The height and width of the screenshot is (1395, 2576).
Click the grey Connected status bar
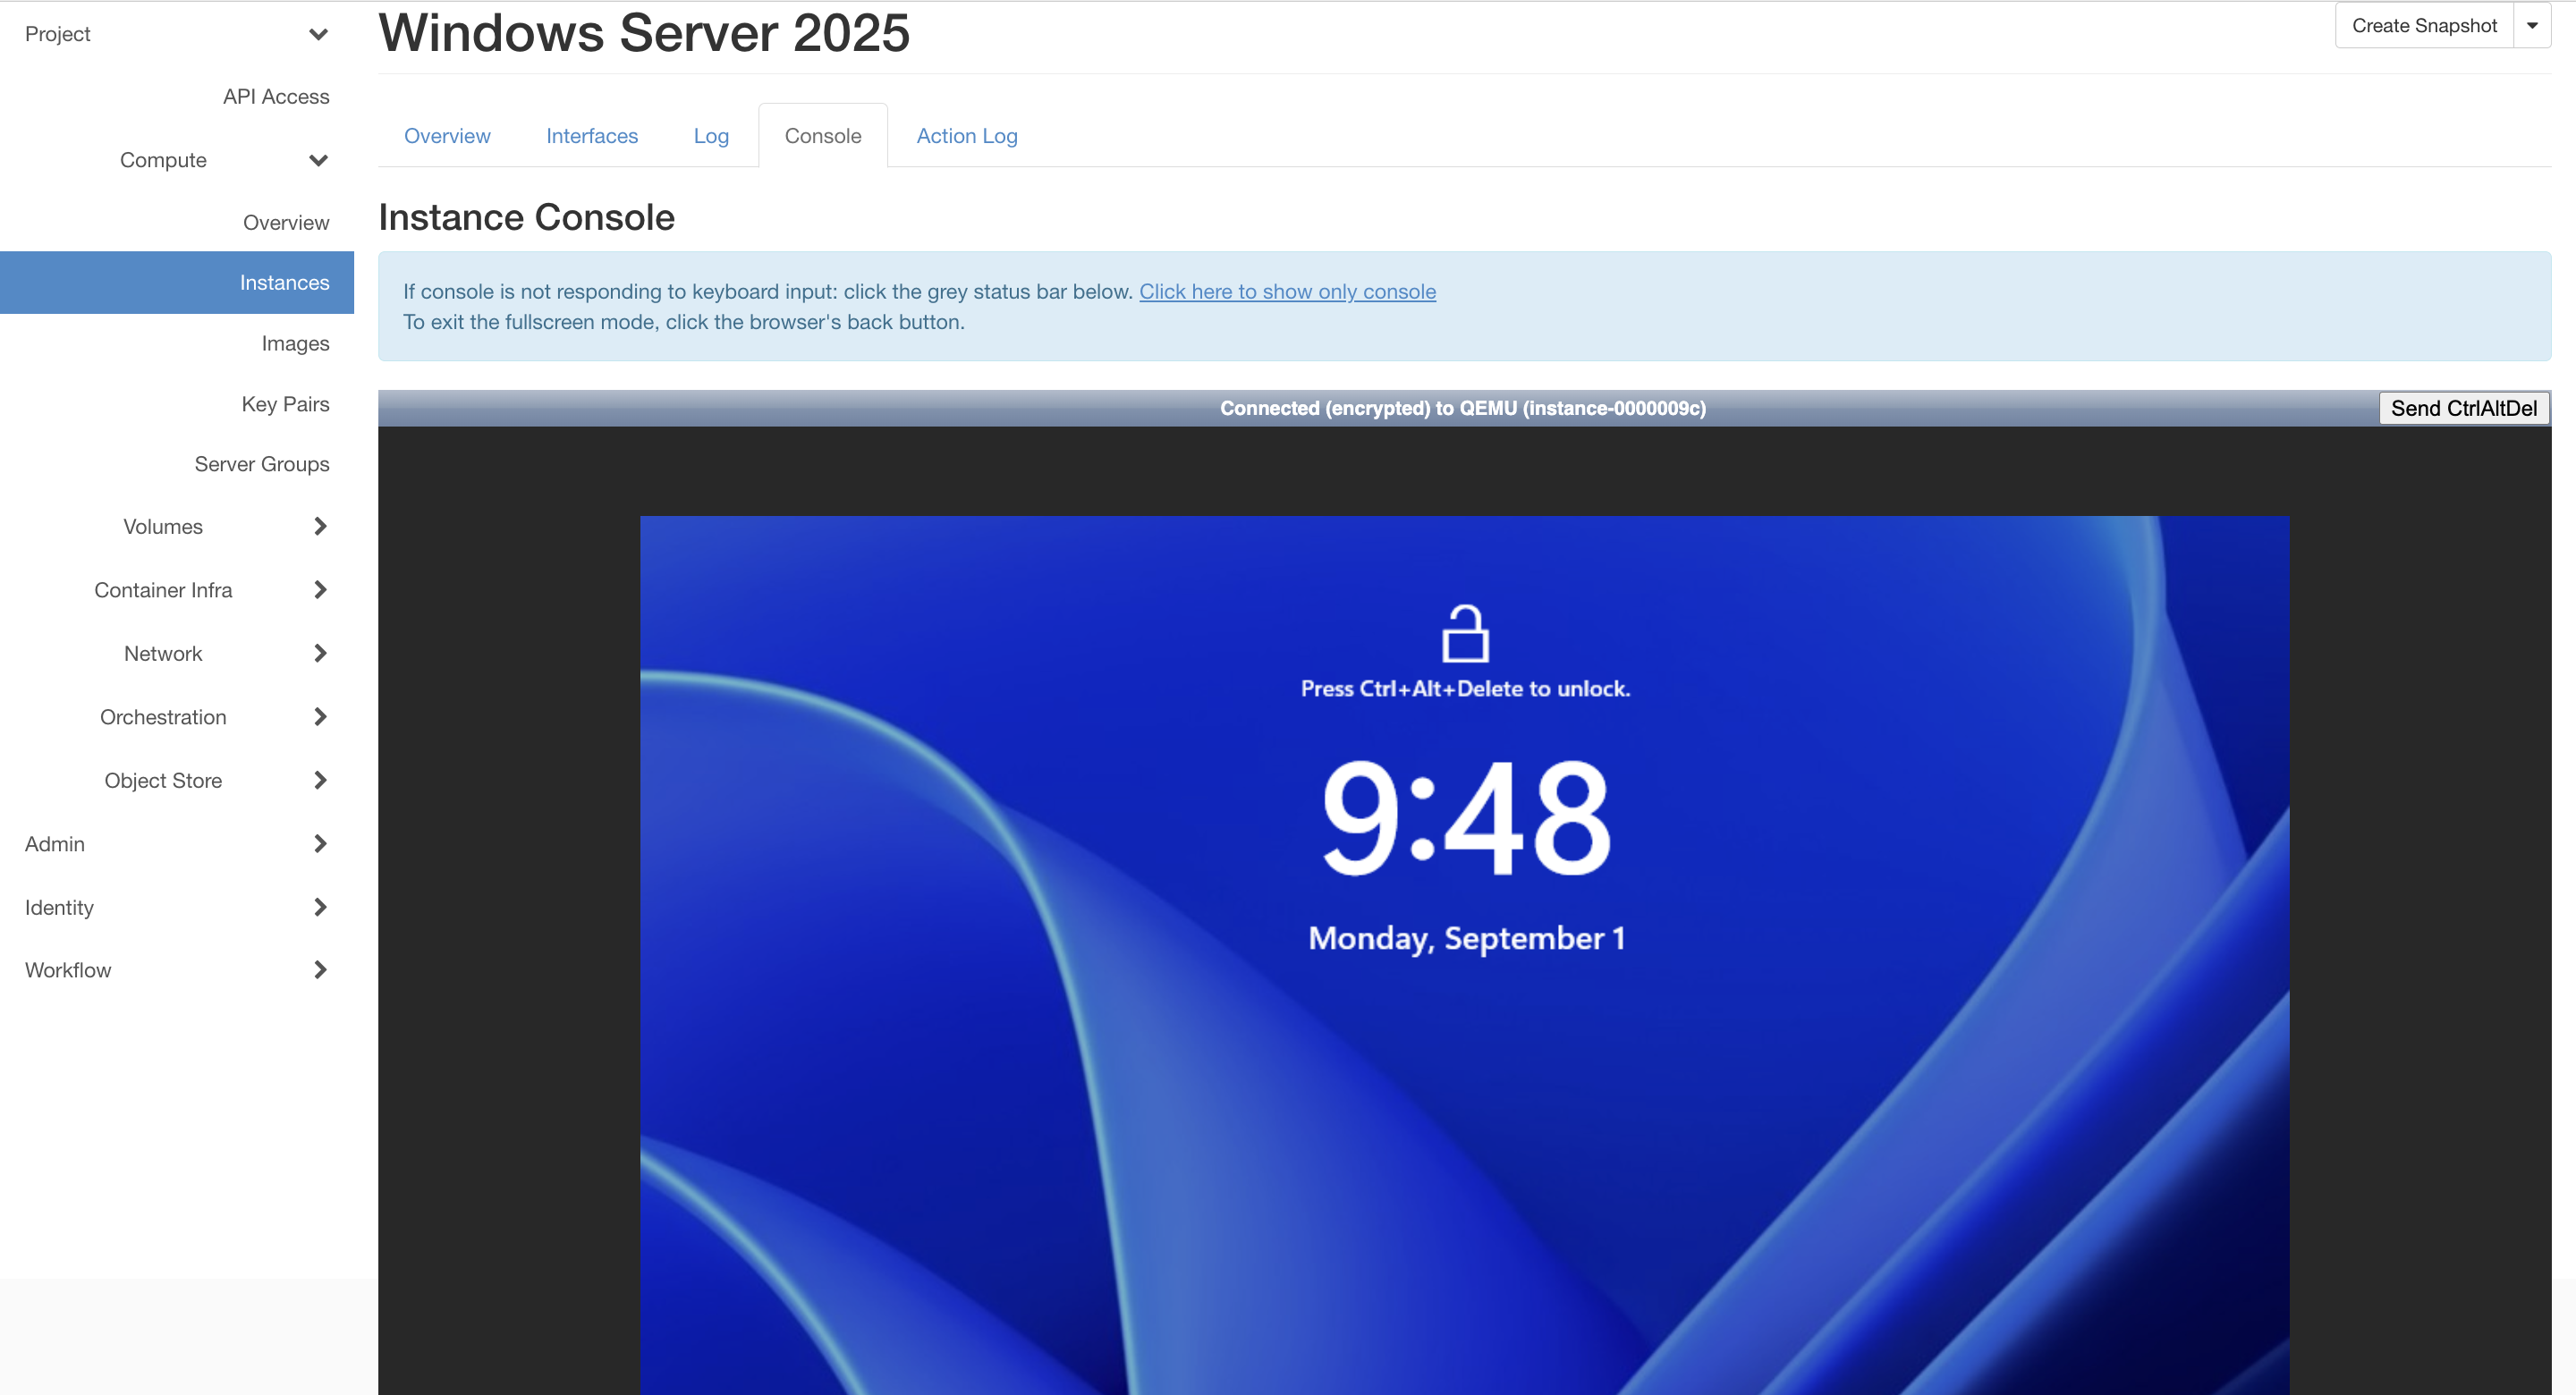(1462, 408)
